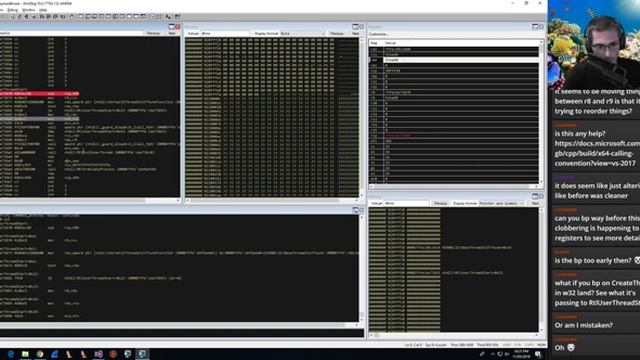
Task: Click the Stop debugging toolbar icon
Action: pyautogui.click(x=27, y=17)
